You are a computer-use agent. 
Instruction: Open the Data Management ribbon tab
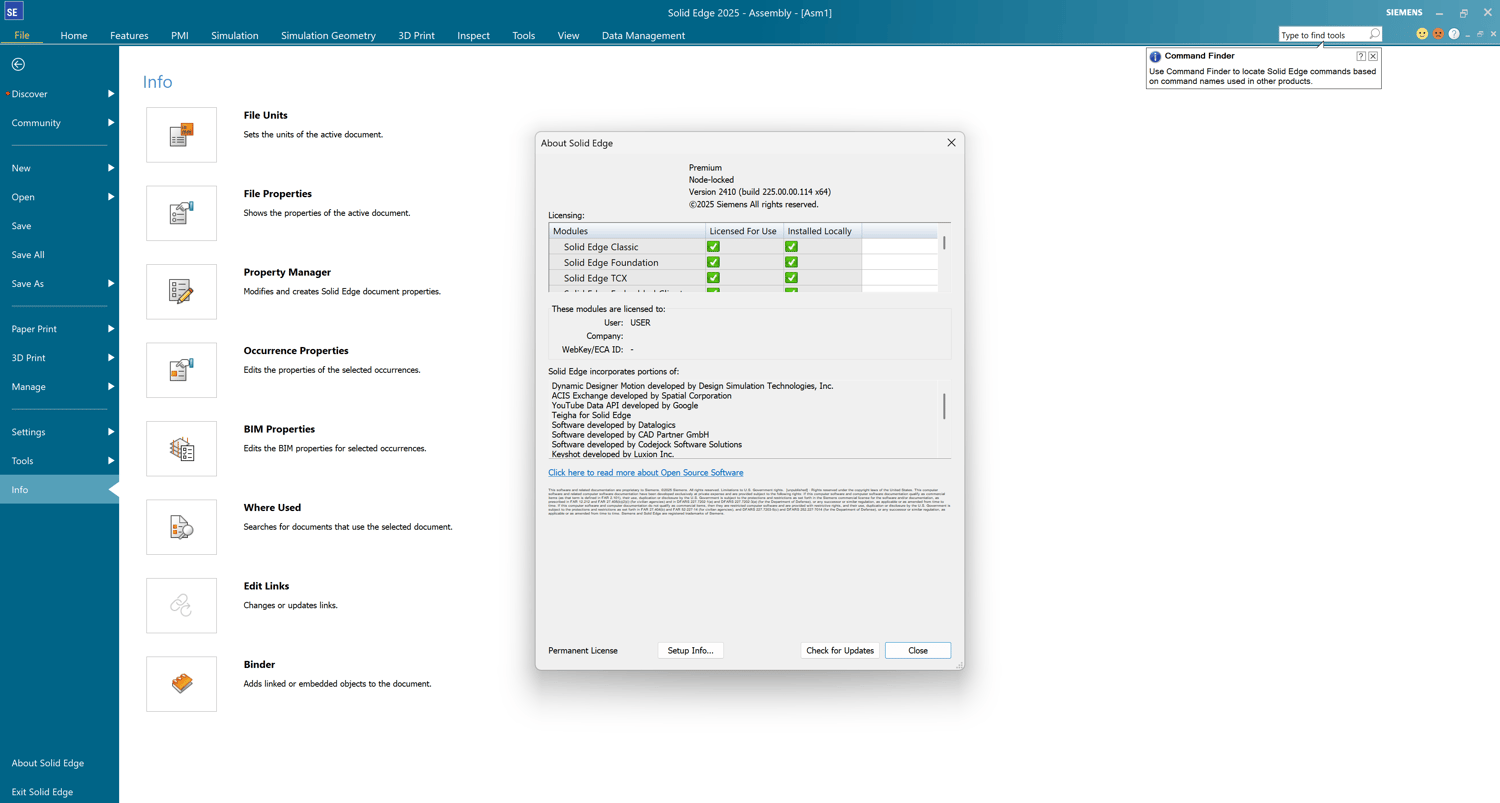[643, 35]
